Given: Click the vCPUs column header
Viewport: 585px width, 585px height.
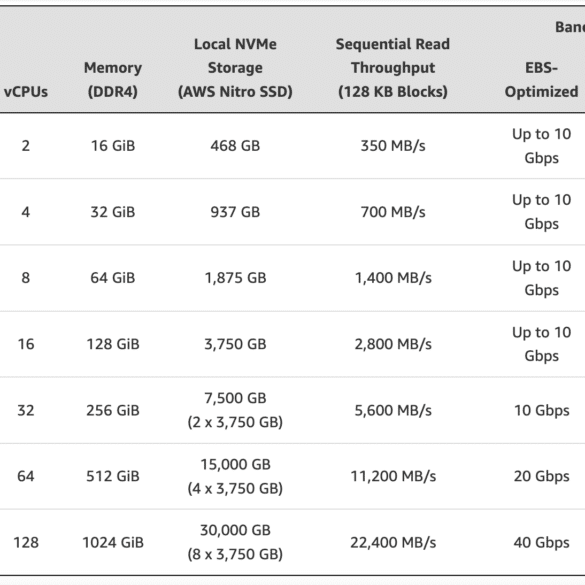Looking at the screenshot, I should tap(26, 92).
